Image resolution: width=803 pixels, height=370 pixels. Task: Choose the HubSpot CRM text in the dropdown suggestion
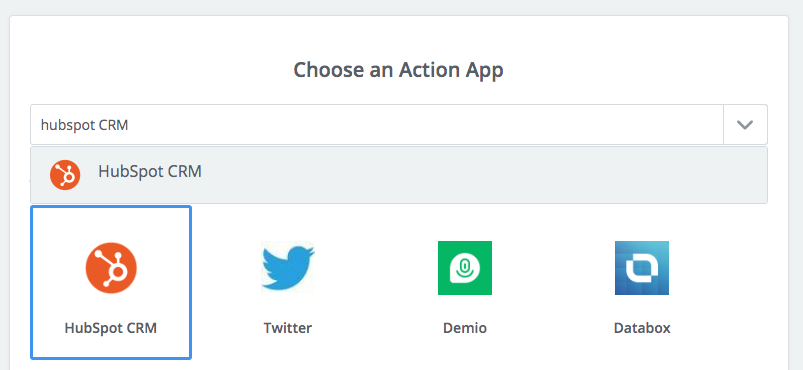point(150,171)
